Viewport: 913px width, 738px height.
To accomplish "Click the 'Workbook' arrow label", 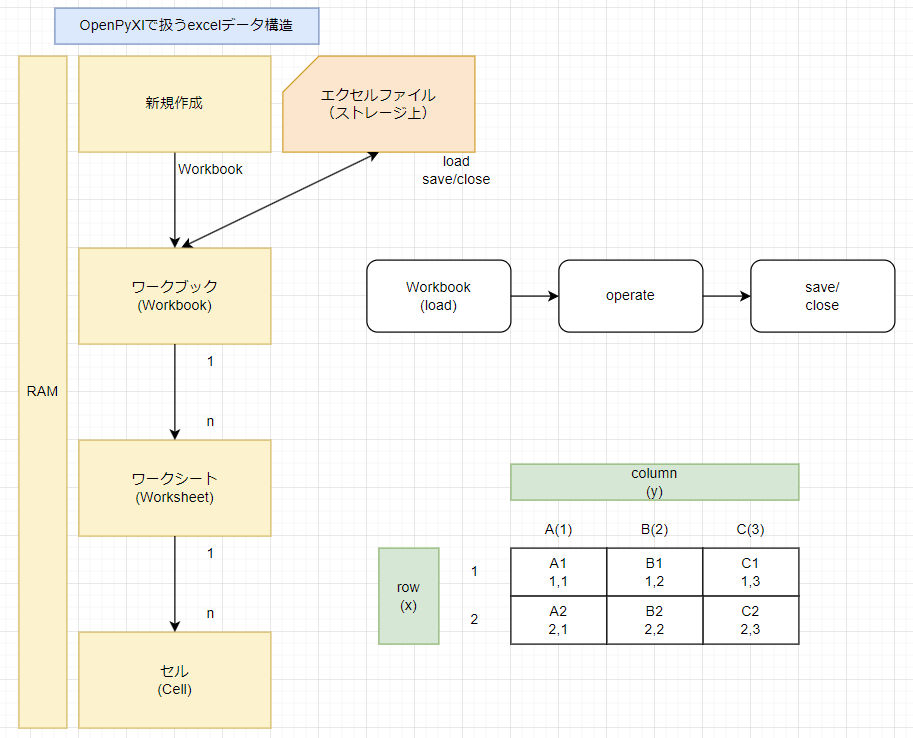I will (210, 170).
